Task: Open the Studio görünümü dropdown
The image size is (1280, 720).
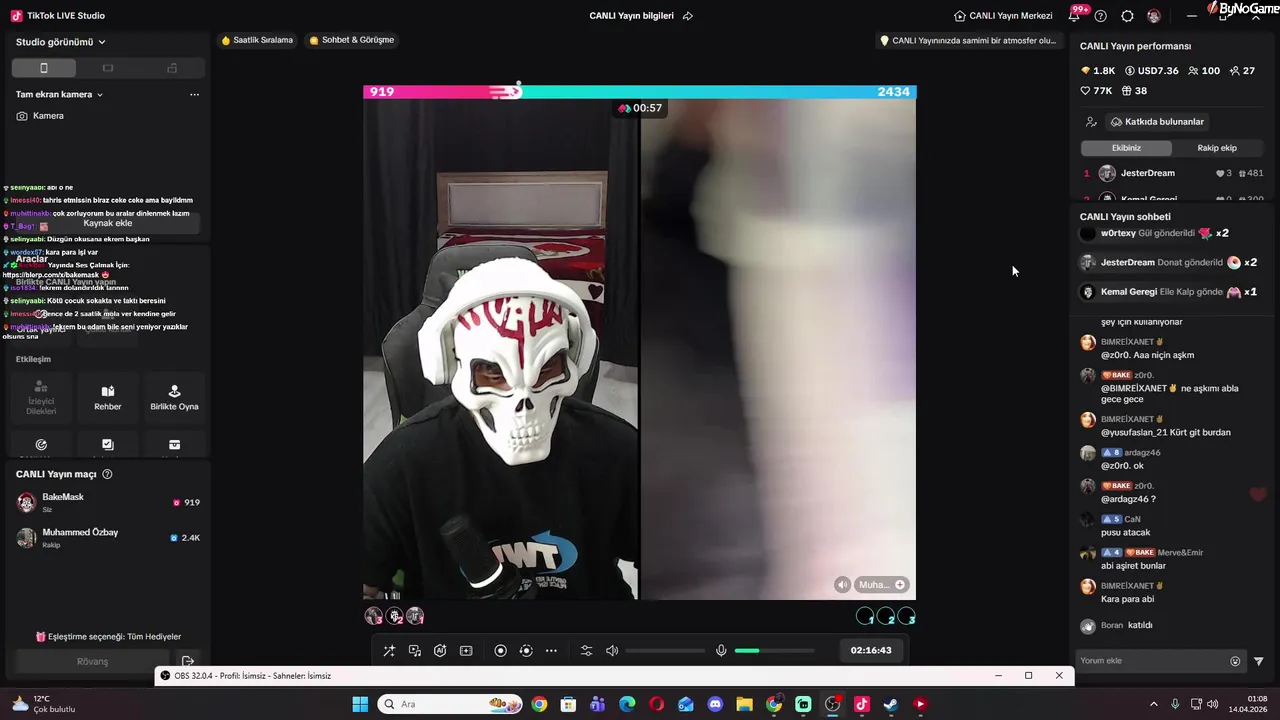Action: (x=61, y=42)
